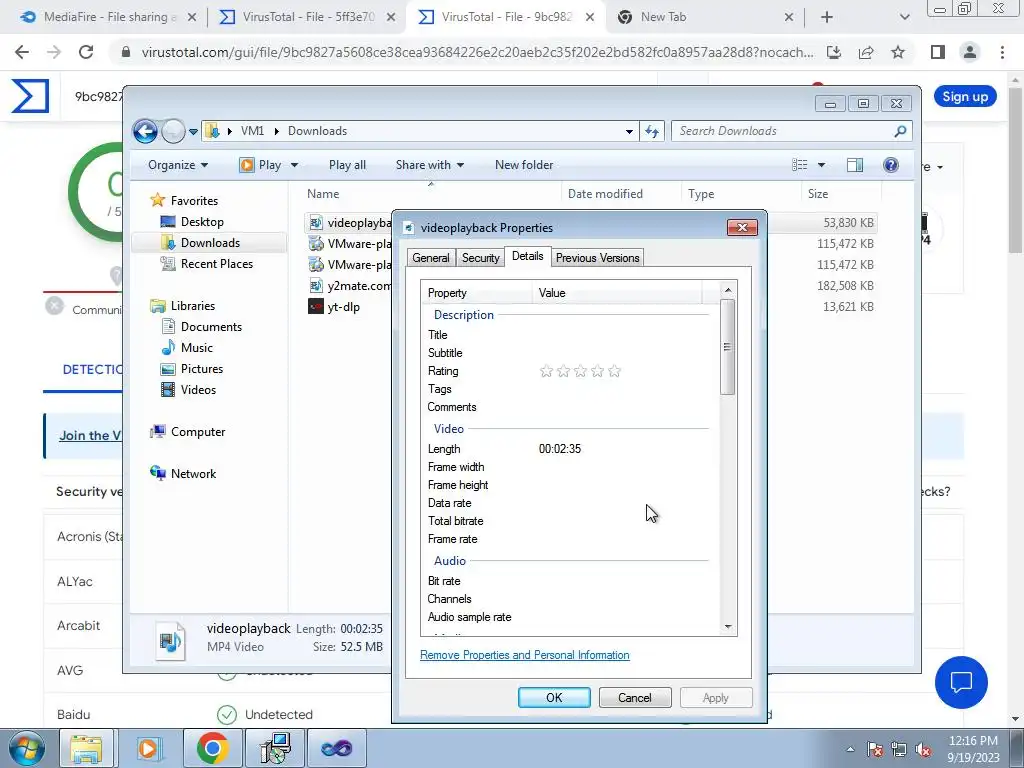Click OK in Properties dialog
Viewport: 1024px width, 768px height.
(554, 697)
